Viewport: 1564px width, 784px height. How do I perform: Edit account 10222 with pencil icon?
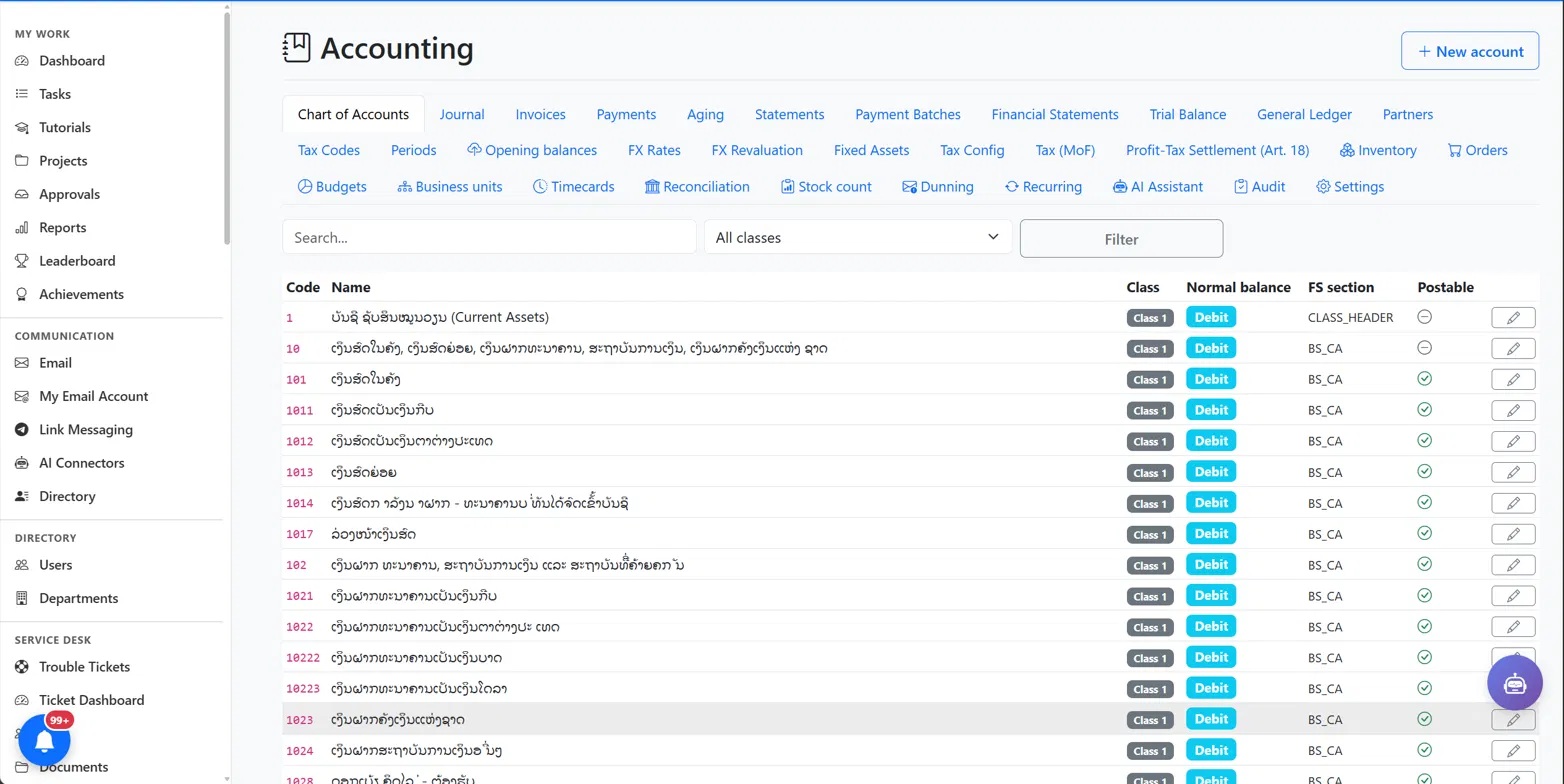(x=1513, y=658)
